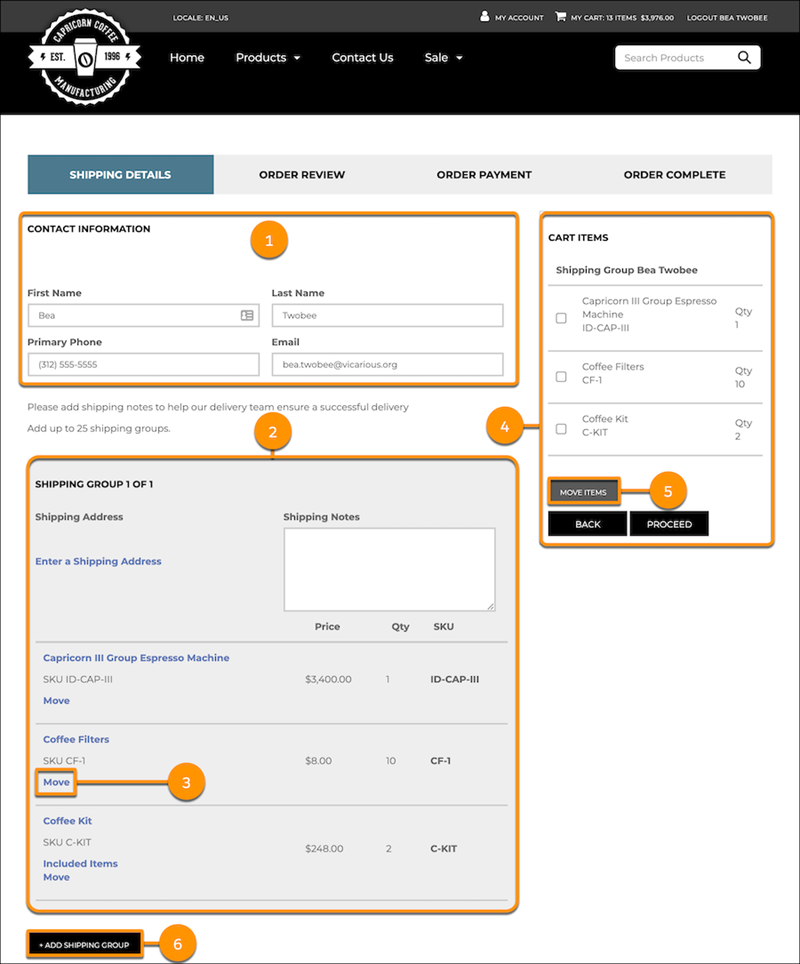Click Move under Coffee Filters
The width and height of the screenshot is (800, 964).
pos(56,782)
